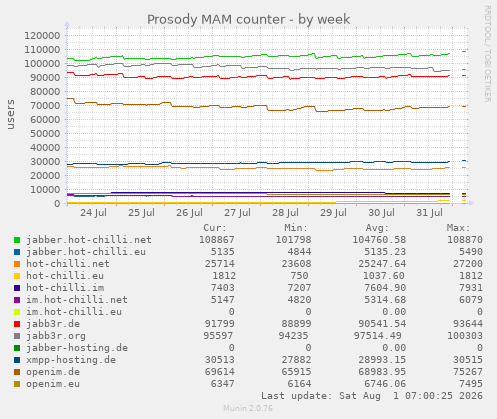497x419 pixels.
Task: Click the 25 Jul x-axis label
Action: coord(141,213)
